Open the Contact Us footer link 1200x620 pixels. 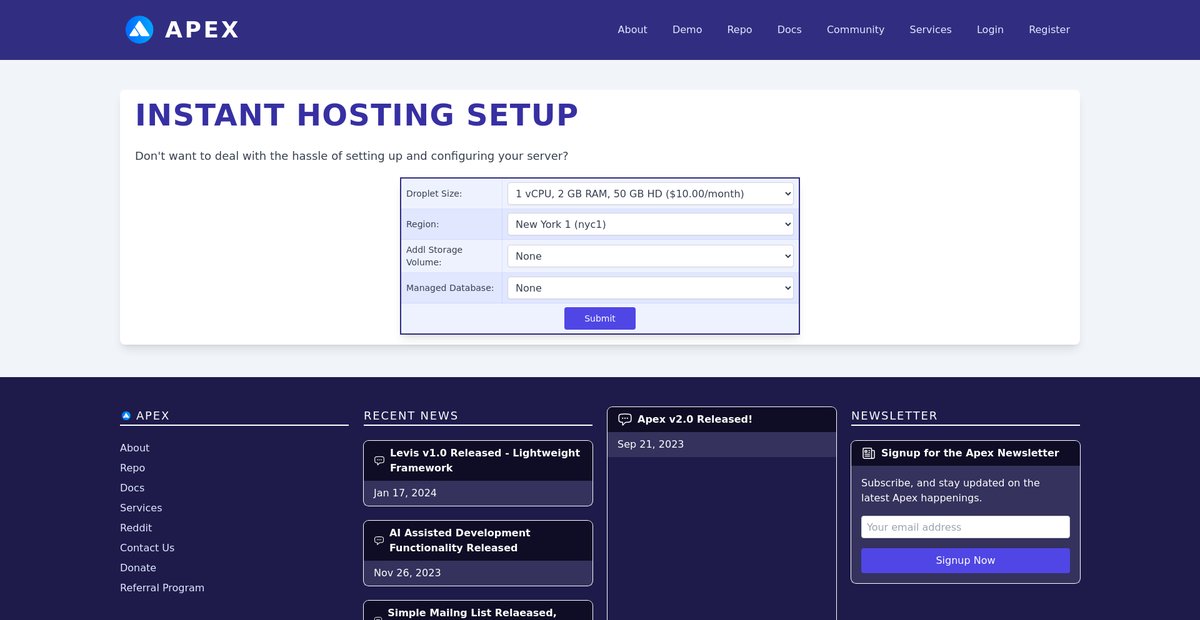(x=147, y=548)
